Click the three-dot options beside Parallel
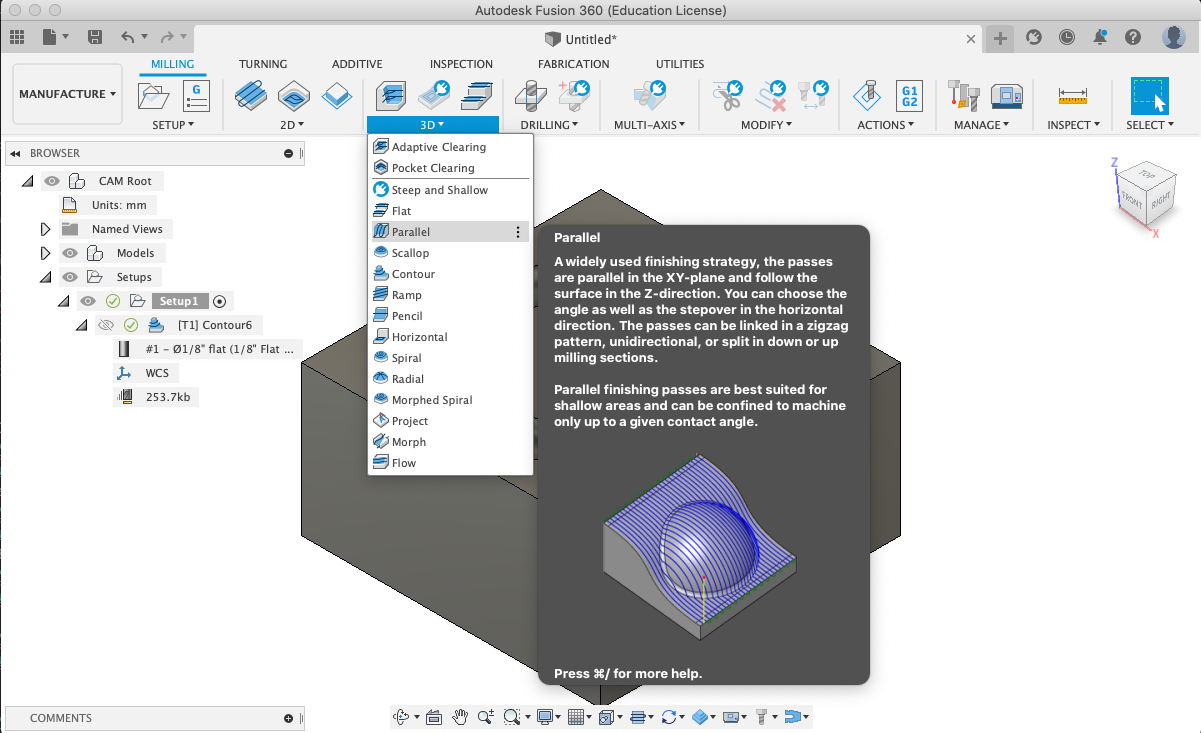1201x733 pixels. tap(518, 232)
